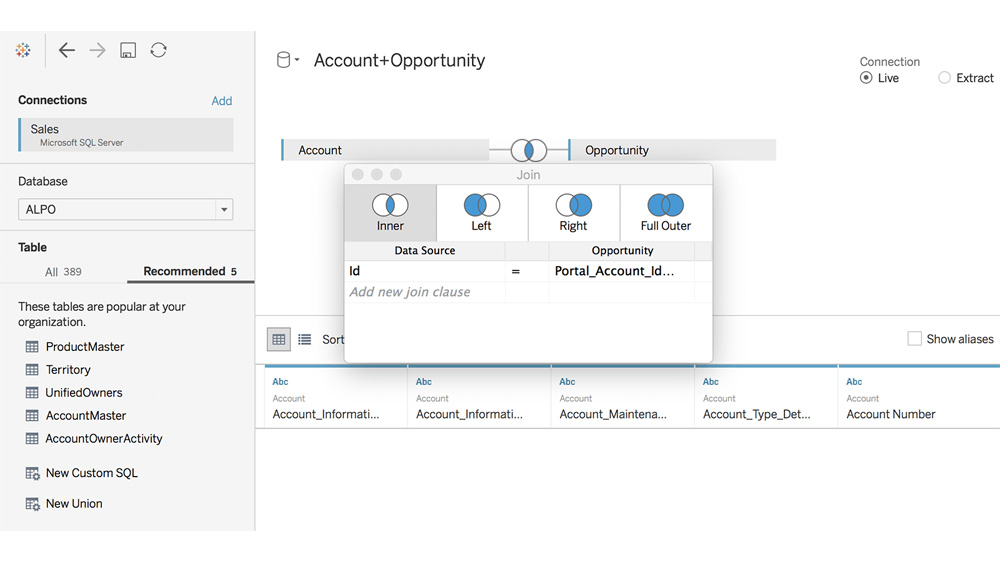Select the Extract connection option
This screenshot has width=1000, height=562.
(x=944, y=78)
